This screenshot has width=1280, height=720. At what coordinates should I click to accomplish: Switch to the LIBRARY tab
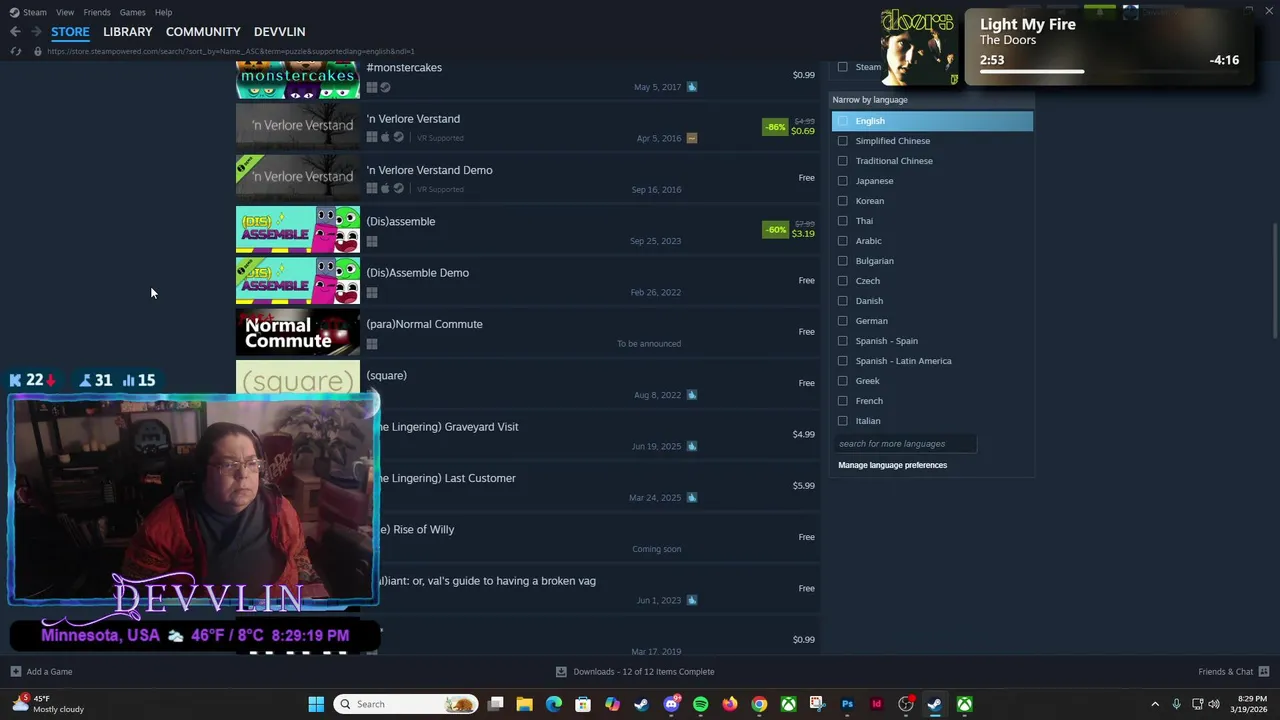pos(128,32)
